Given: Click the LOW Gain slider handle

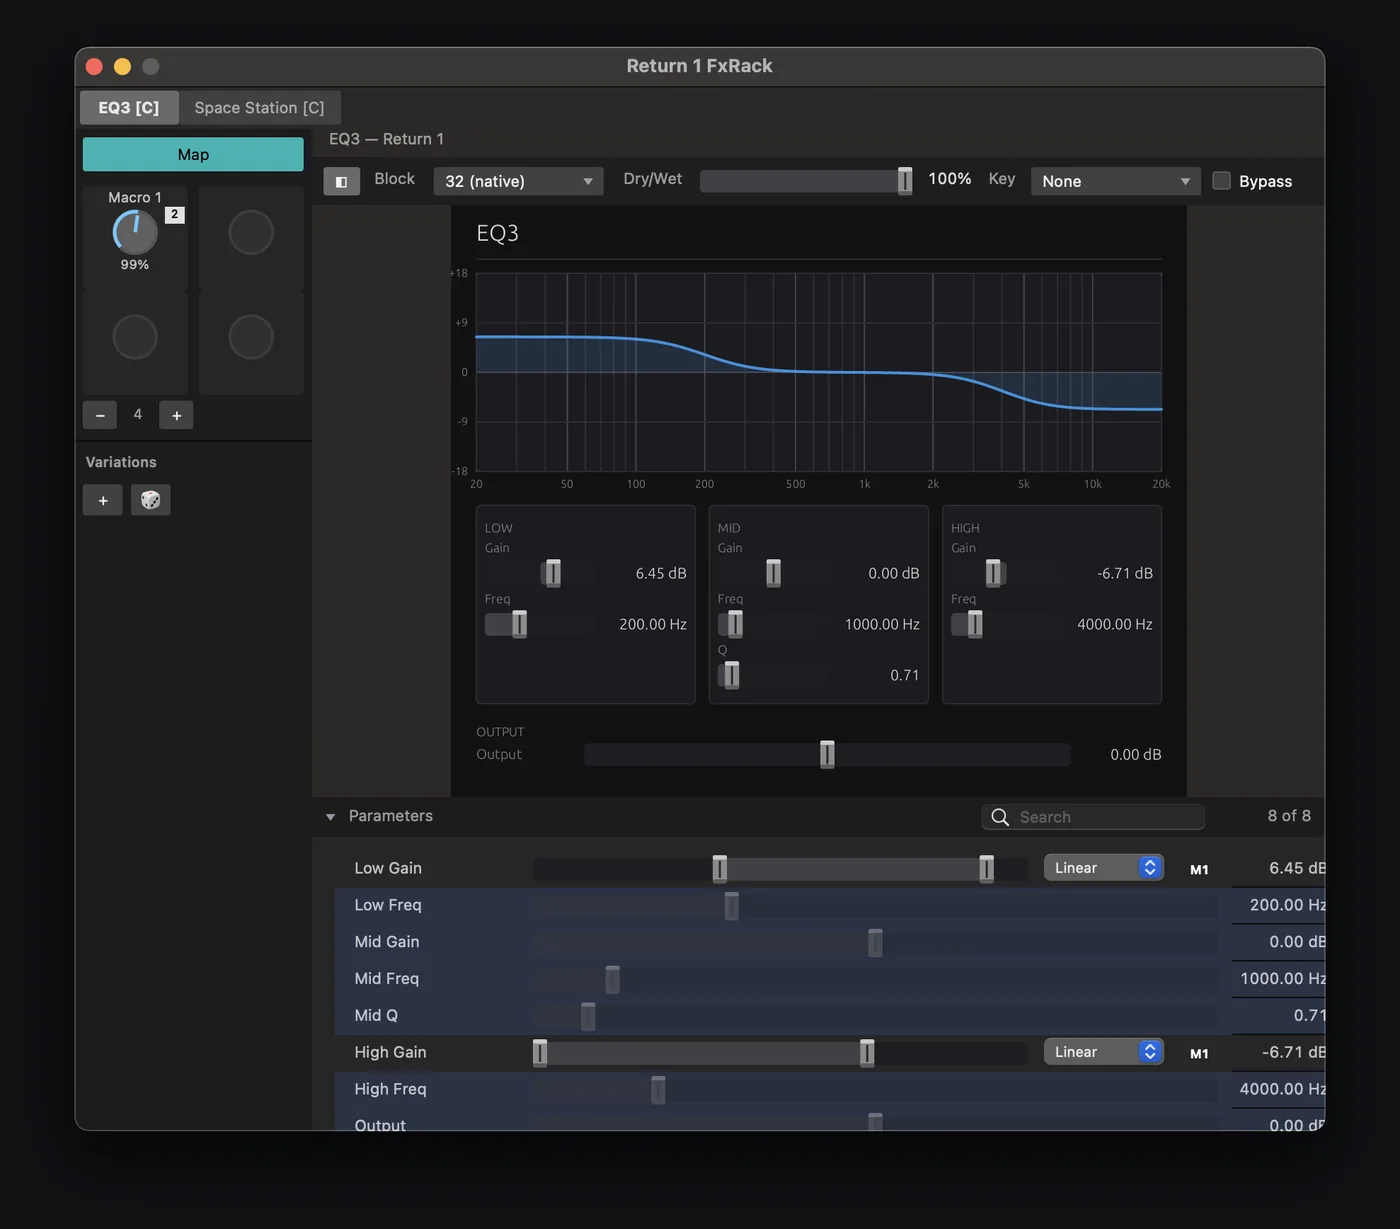Looking at the screenshot, I should (553, 573).
